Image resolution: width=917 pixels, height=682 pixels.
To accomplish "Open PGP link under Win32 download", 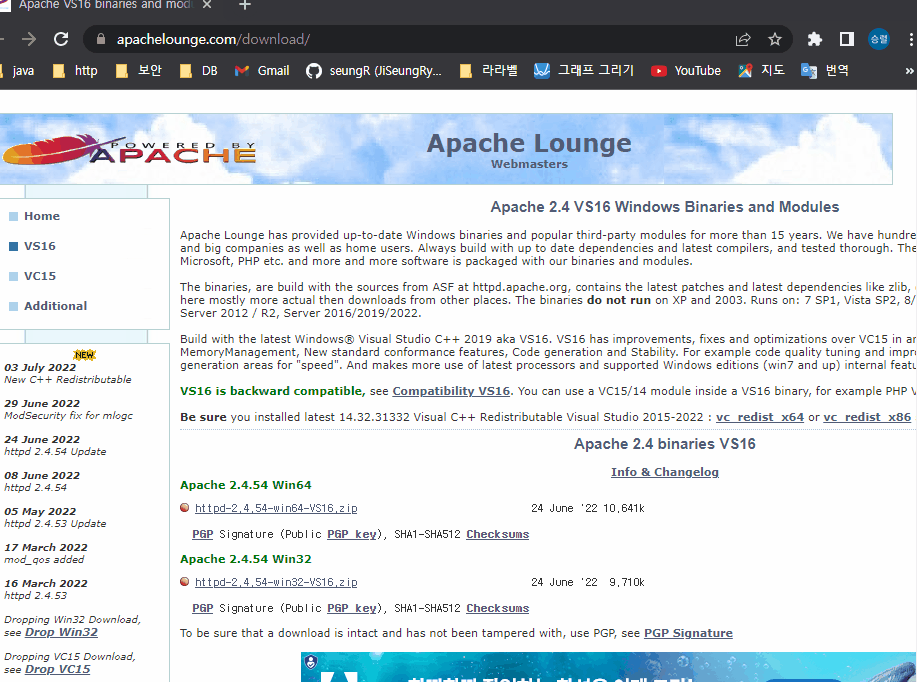I will (x=202, y=608).
